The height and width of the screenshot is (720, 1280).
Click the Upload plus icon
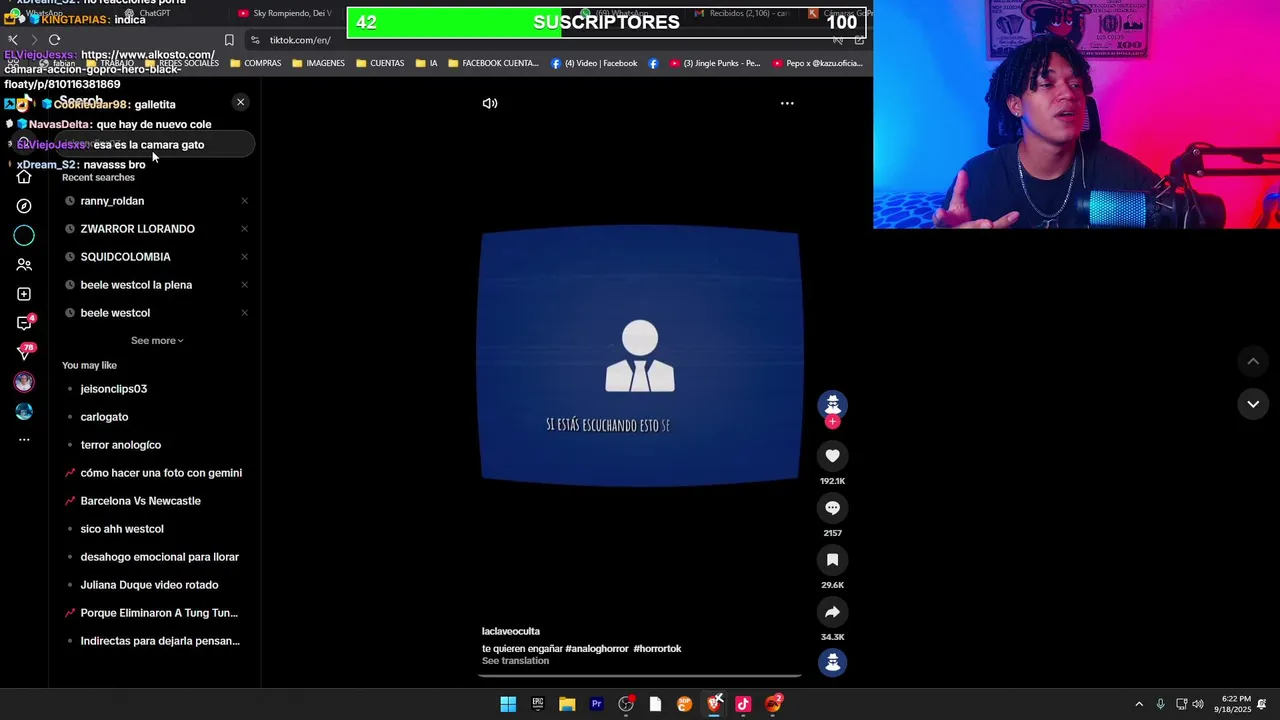click(24, 294)
